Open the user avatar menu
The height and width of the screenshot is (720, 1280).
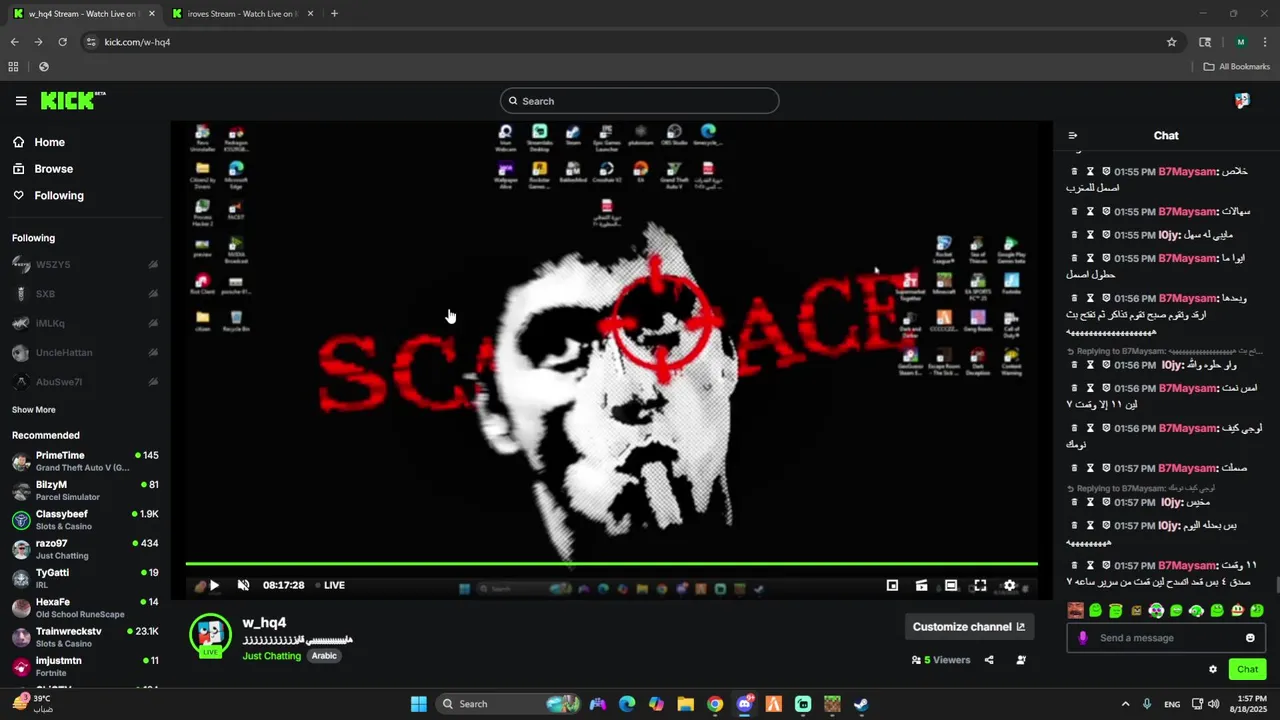point(1242,101)
